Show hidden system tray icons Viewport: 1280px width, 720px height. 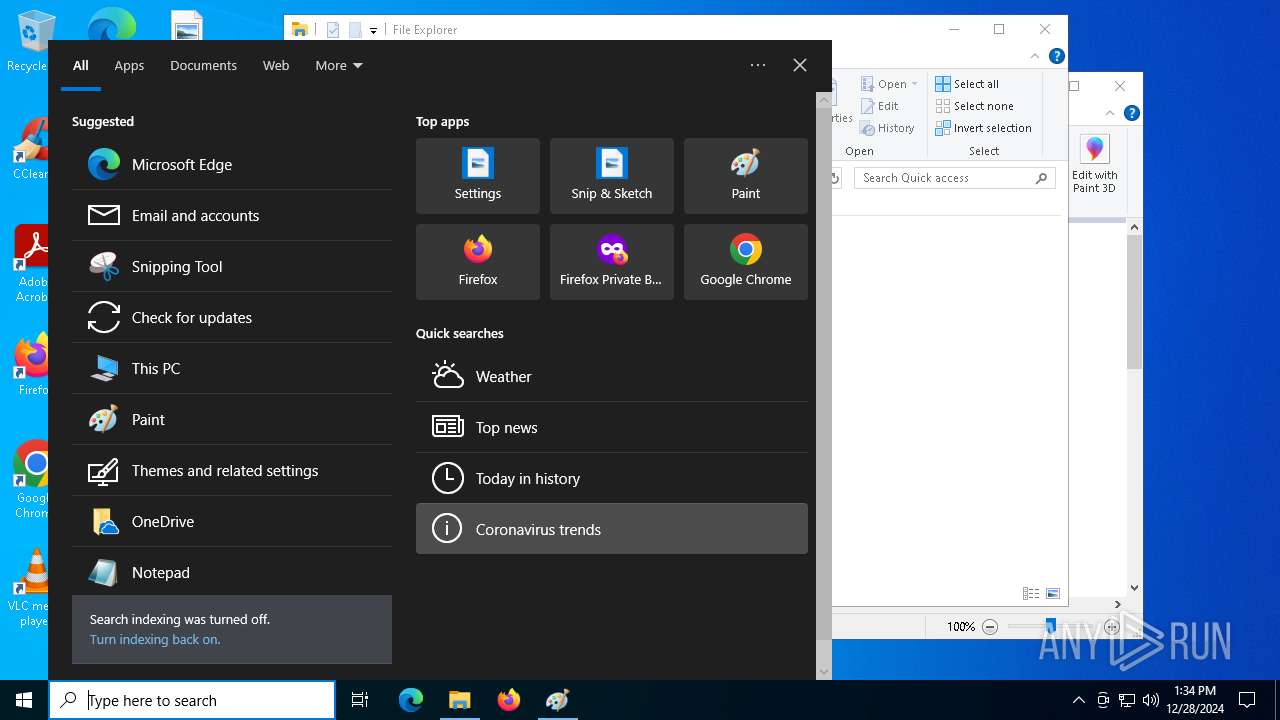(1078, 700)
